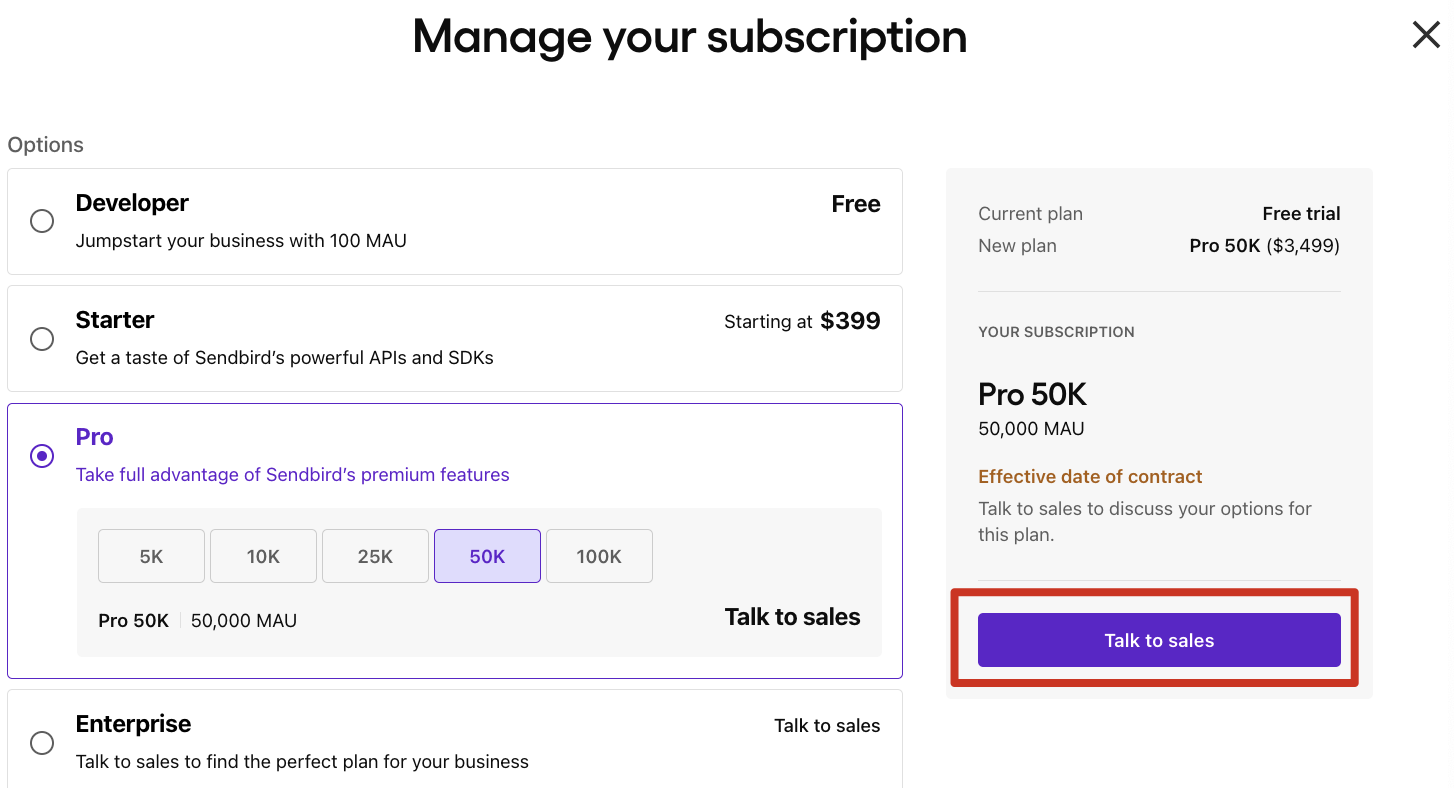Click the purple Talk to sales button
This screenshot has width=1454, height=788.
pos(1158,640)
